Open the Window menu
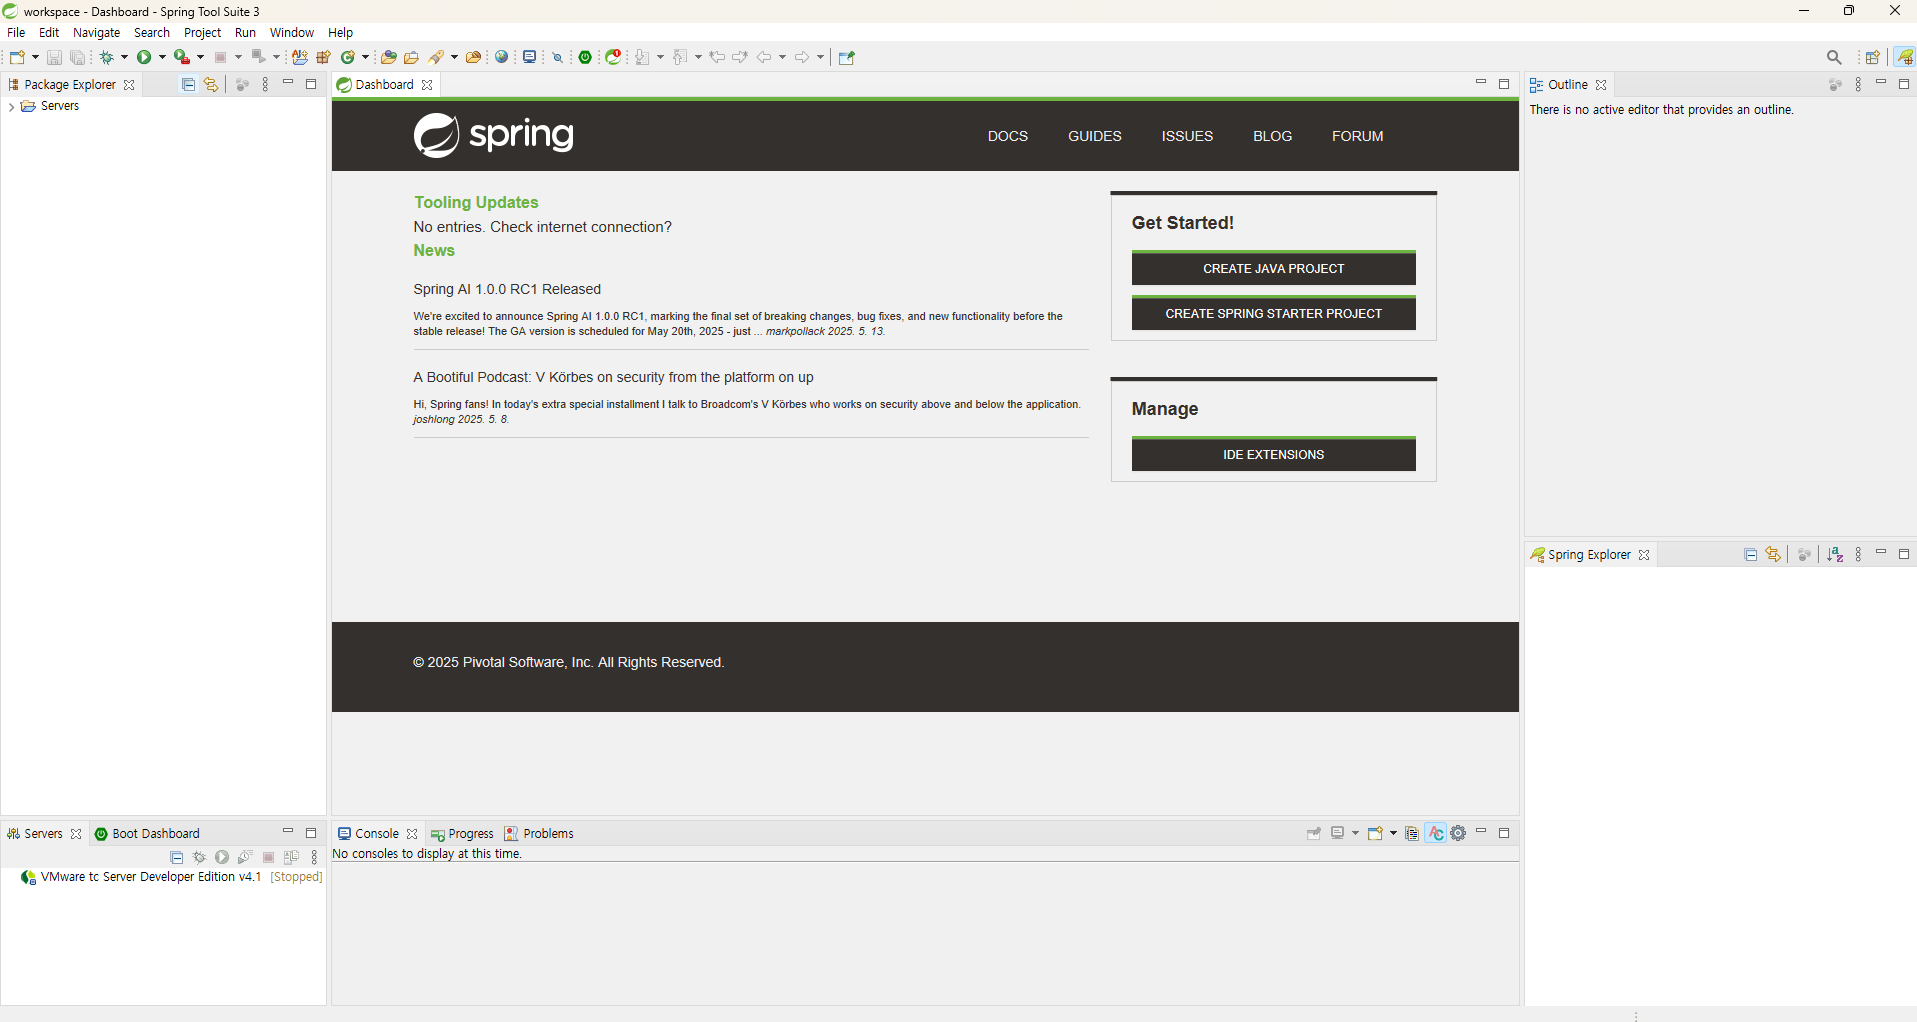The image size is (1917, 1022). pyautogui.click(x=292, y=33)
